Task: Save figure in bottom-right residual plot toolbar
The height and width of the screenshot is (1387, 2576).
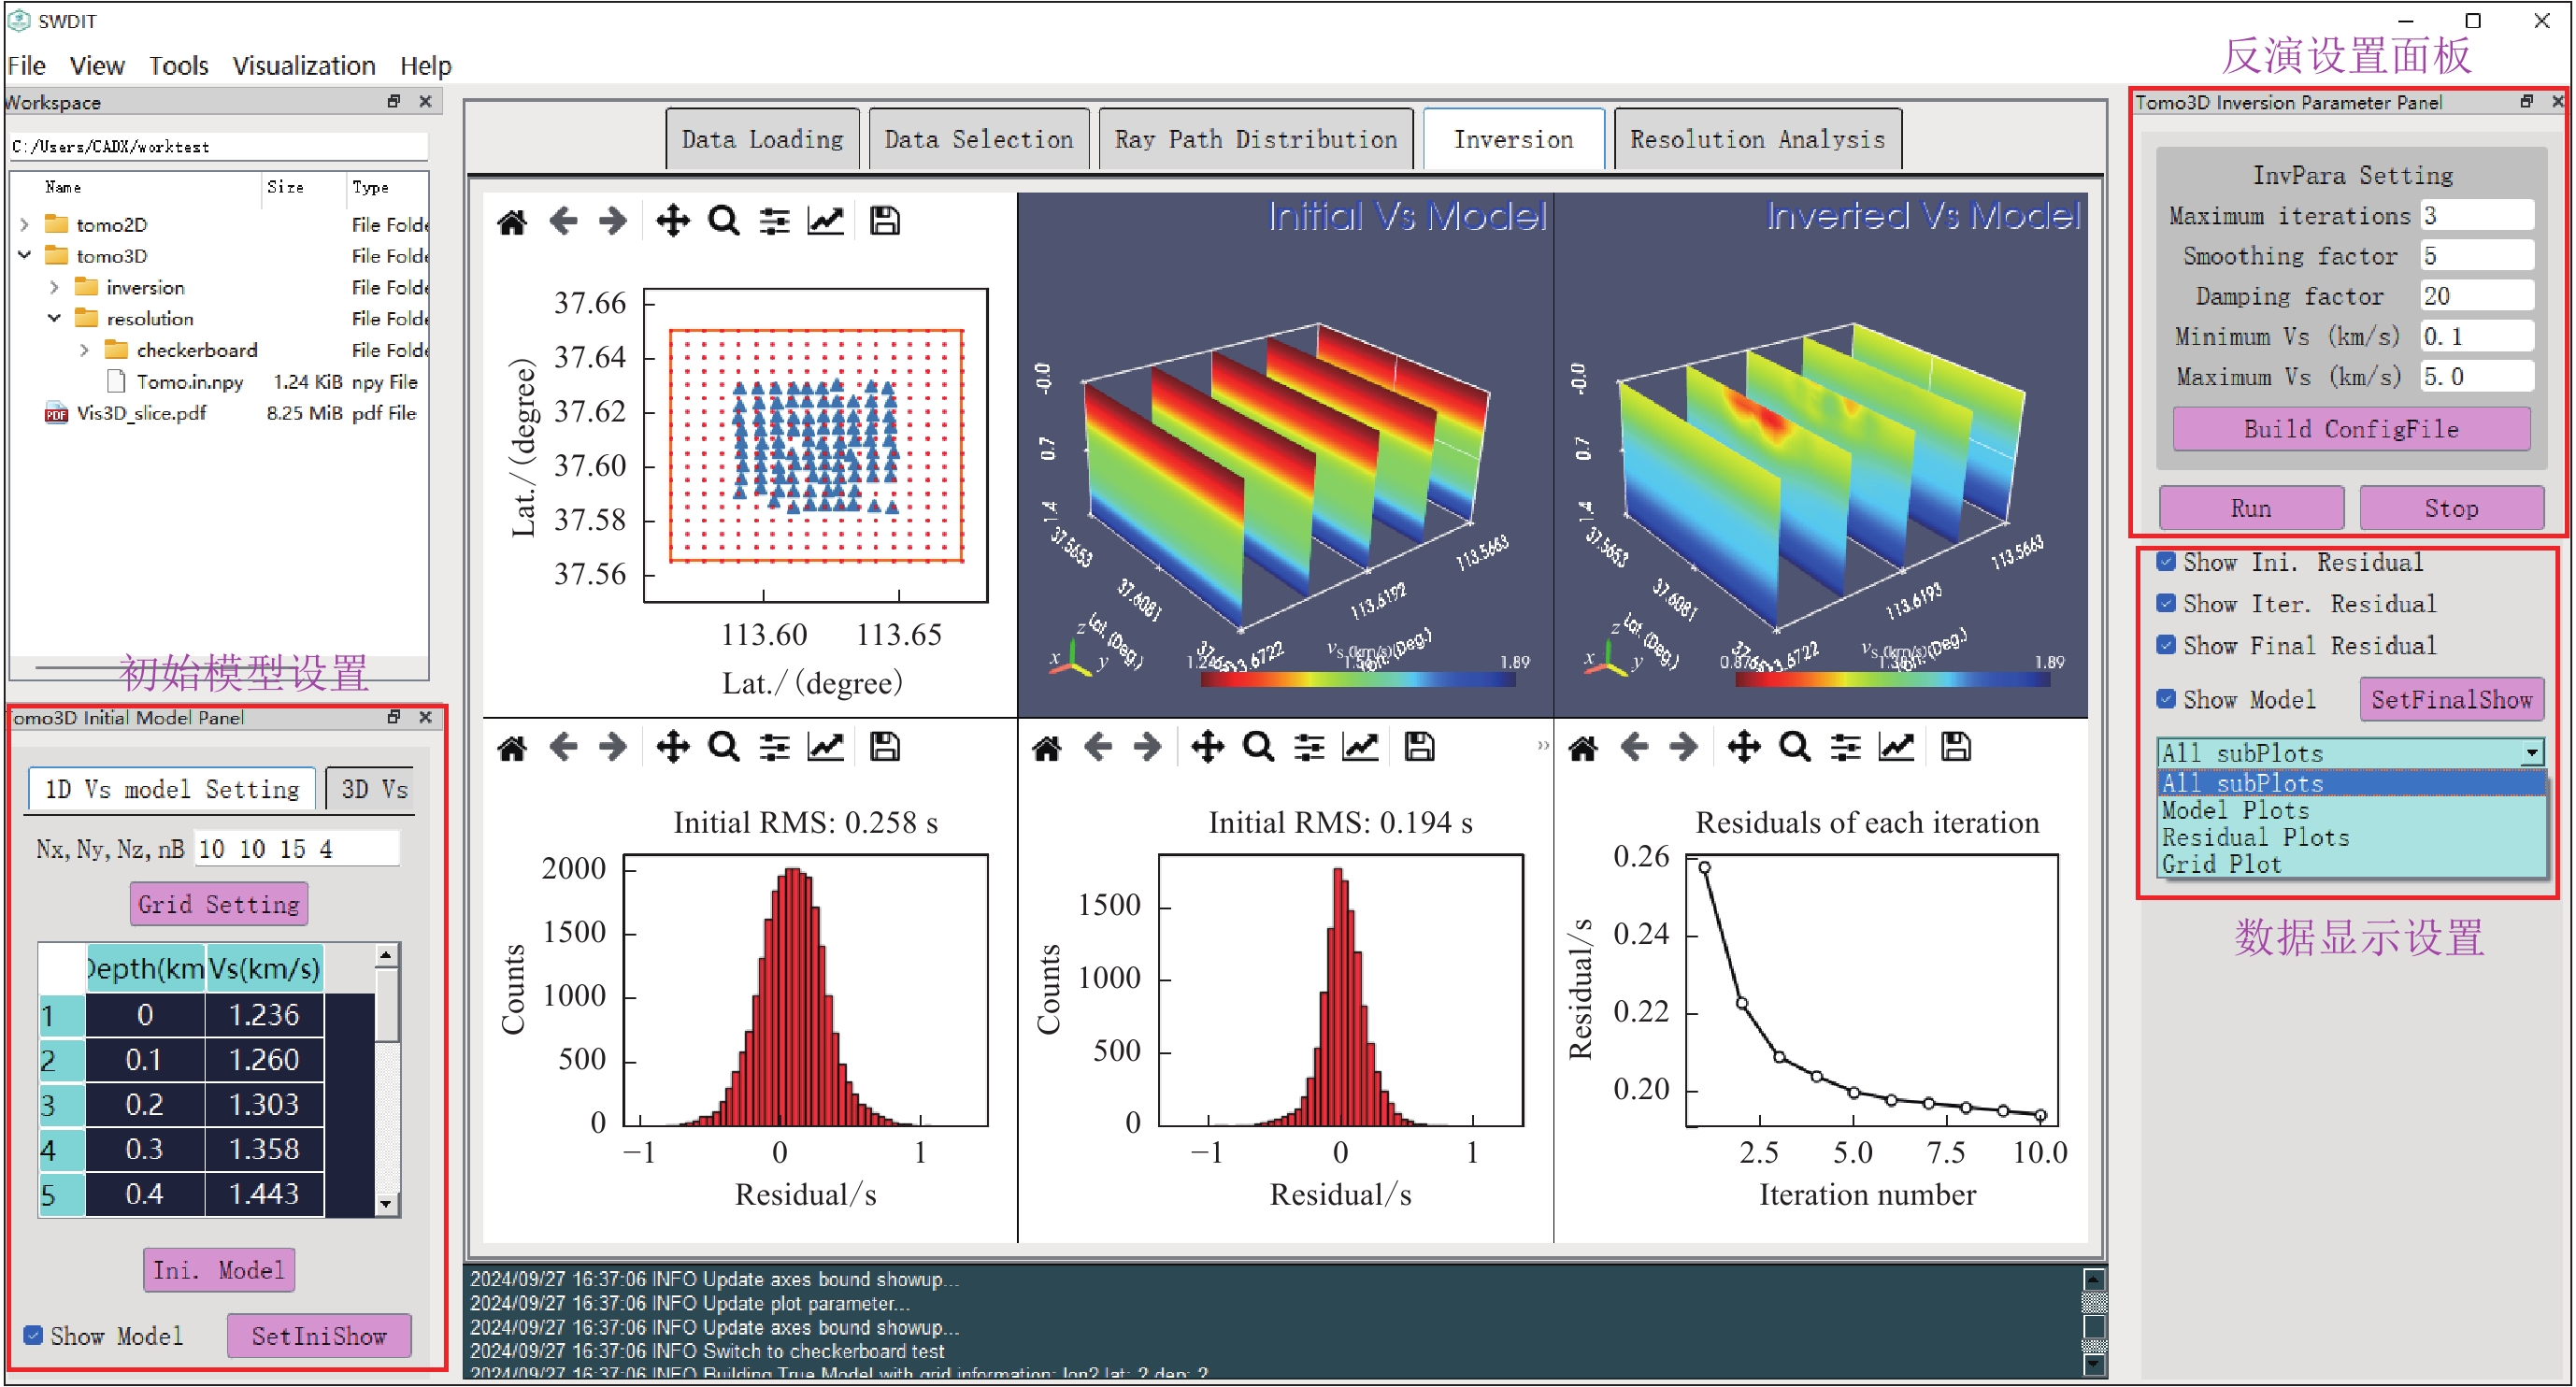Action: click(1955, 747)
